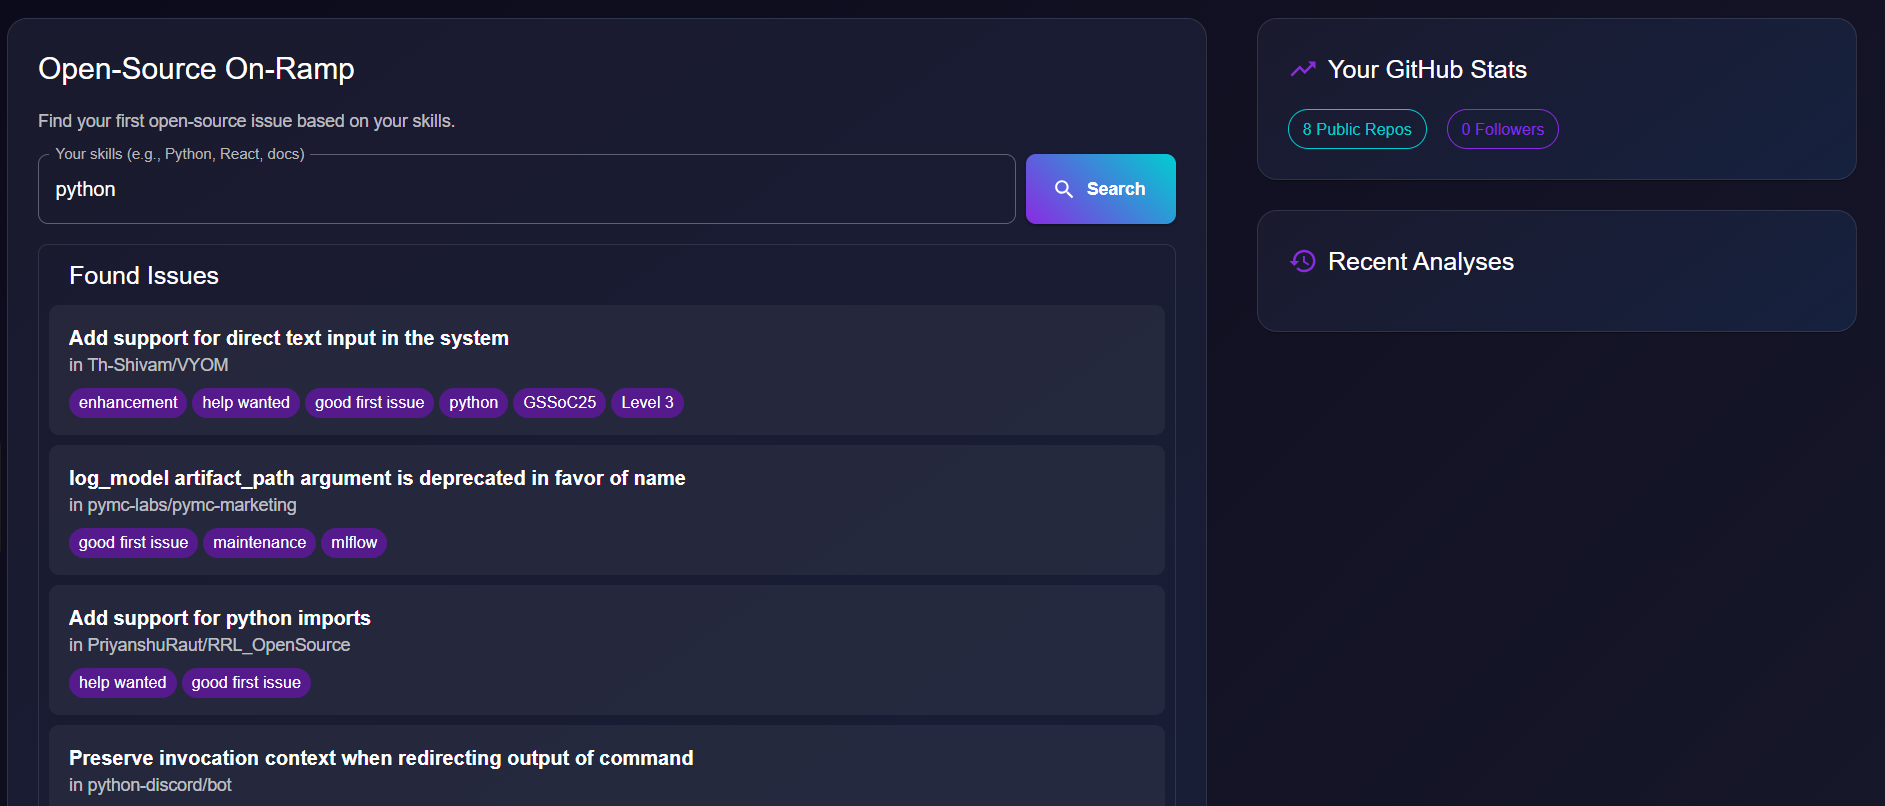This screenshot has height=806, width=1885.
Task: Click the subtitle Find your first open-source issue
Action: pyautogui.click(x=246, y=121)
